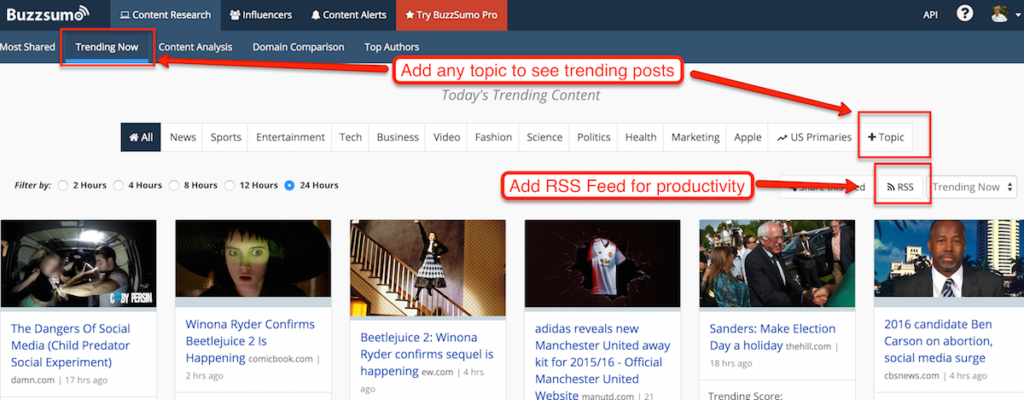Click the BuzzSumo logo
This screenshot has width=1024, height=400.
point(47,14)
